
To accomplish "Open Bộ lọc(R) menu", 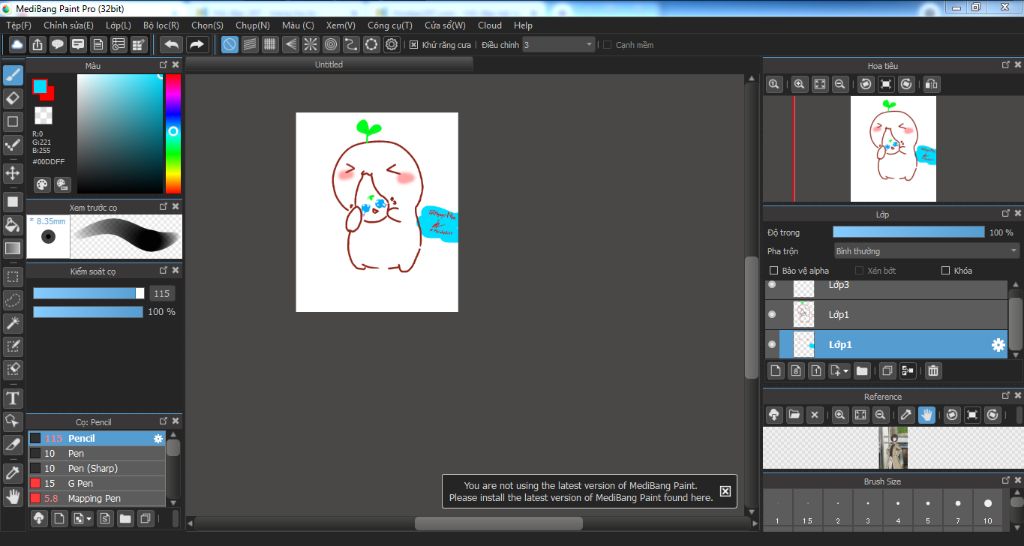I will [x=161, y=25].
